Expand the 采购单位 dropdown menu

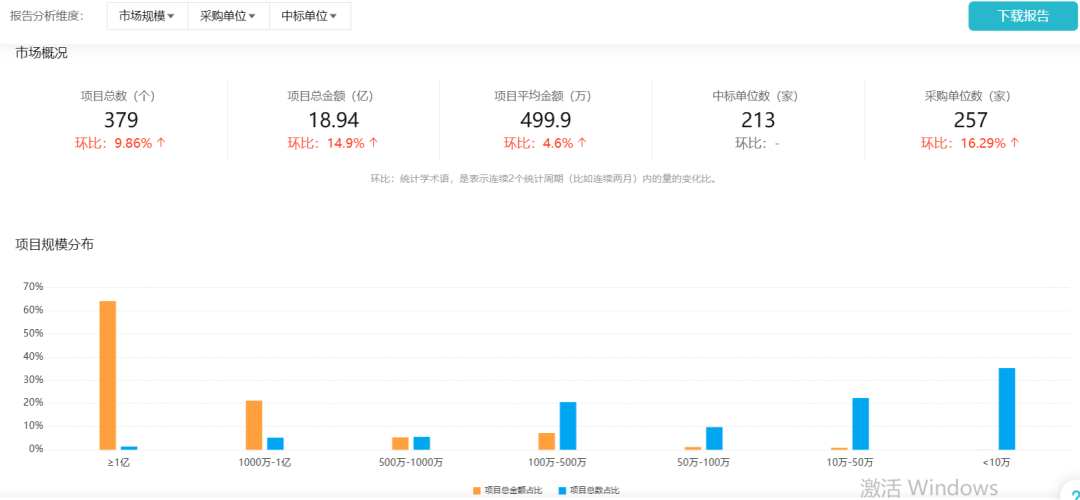click(228, 16)
